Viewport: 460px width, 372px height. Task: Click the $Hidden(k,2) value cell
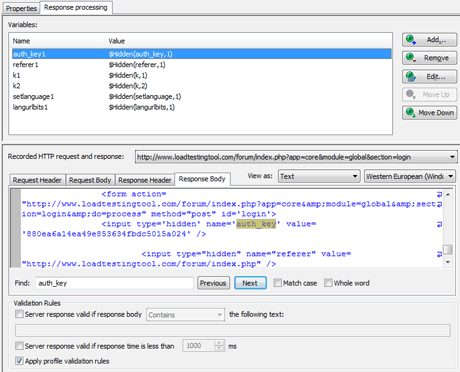point(128,86)
